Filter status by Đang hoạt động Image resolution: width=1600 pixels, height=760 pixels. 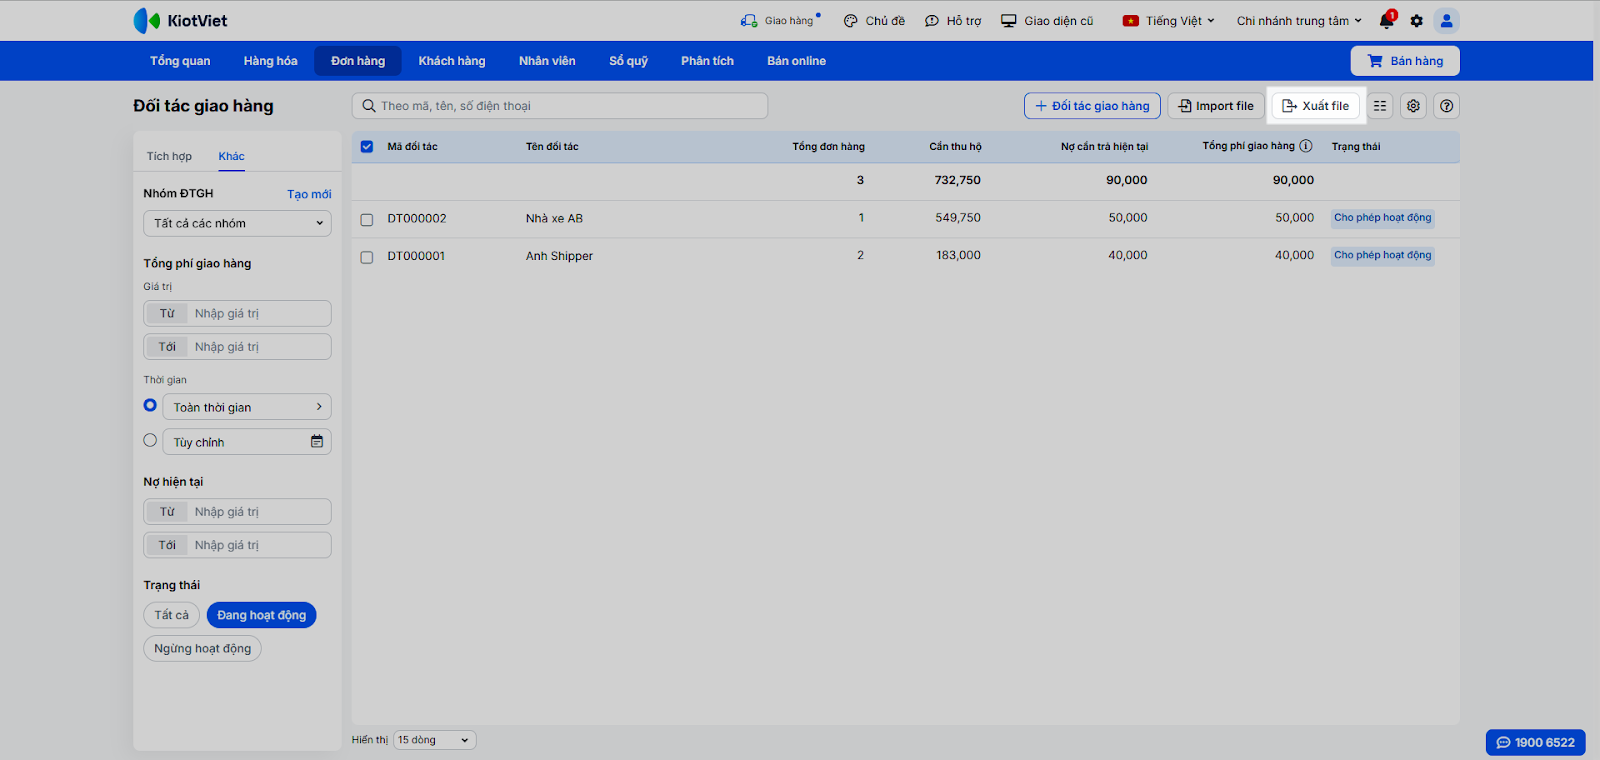tap(262, 615)
